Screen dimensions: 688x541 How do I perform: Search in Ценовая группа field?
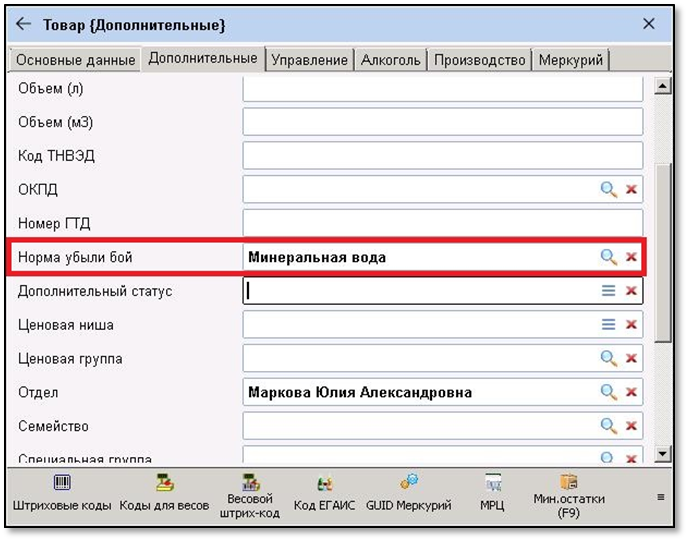(x=608, y=359)
